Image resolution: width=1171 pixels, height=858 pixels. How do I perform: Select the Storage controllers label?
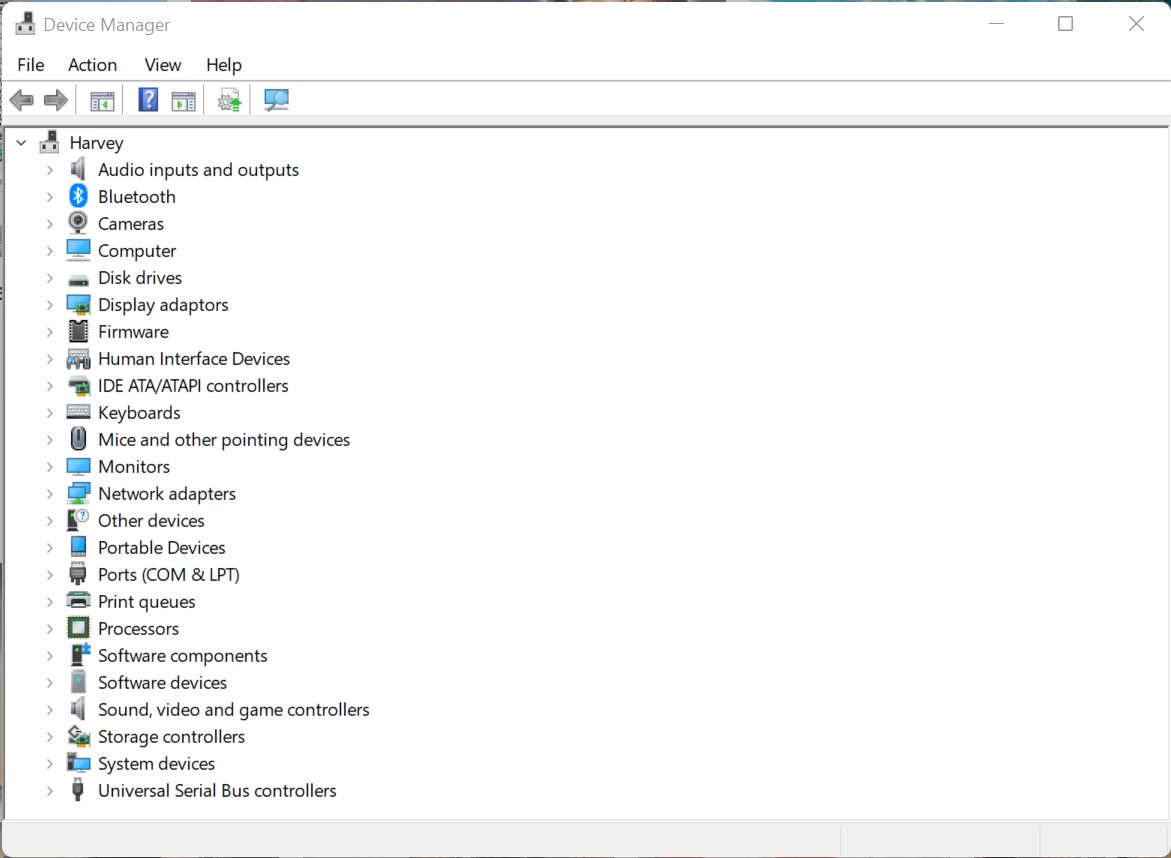pyautogui.click(x=171, y=736)
